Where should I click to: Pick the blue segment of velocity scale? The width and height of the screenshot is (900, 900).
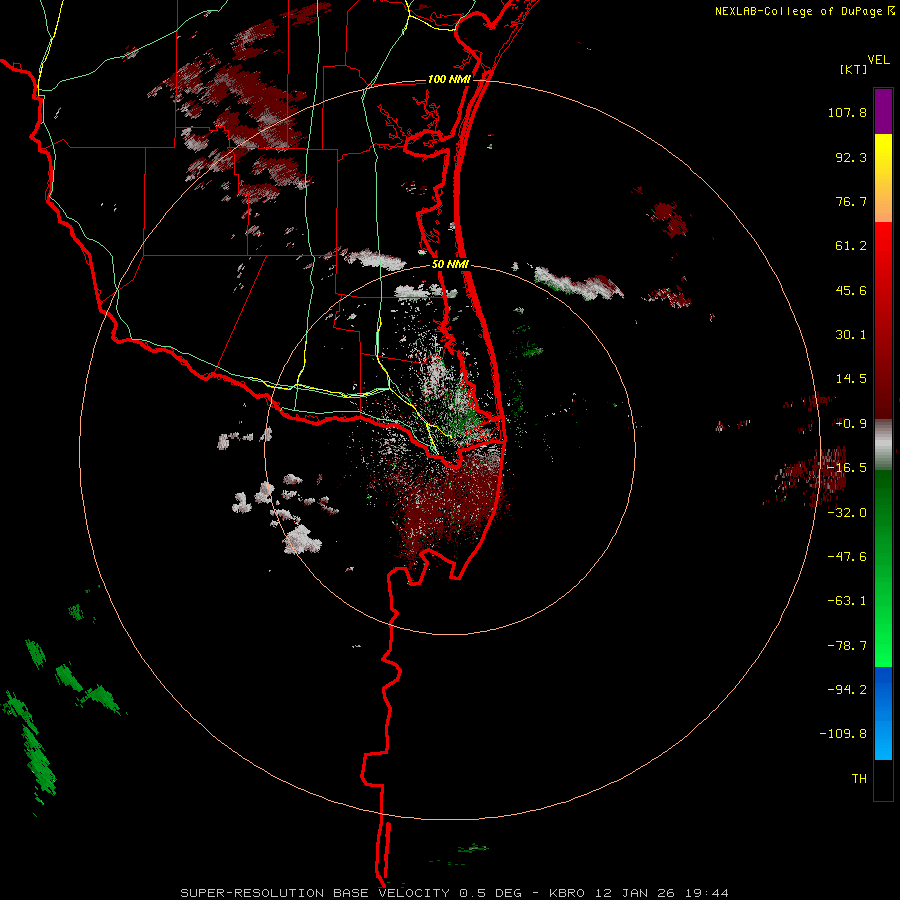pos(883,713)
